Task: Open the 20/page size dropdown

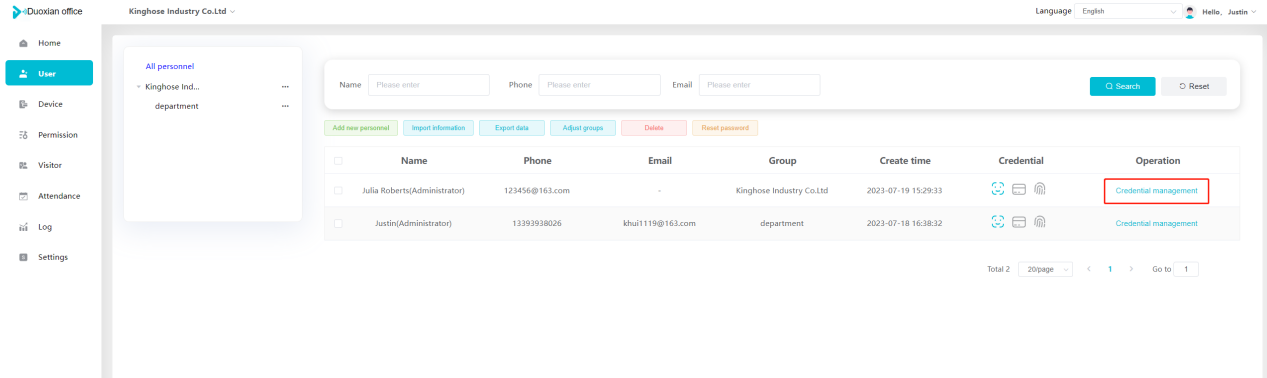Action: [x=1045, y=269]
